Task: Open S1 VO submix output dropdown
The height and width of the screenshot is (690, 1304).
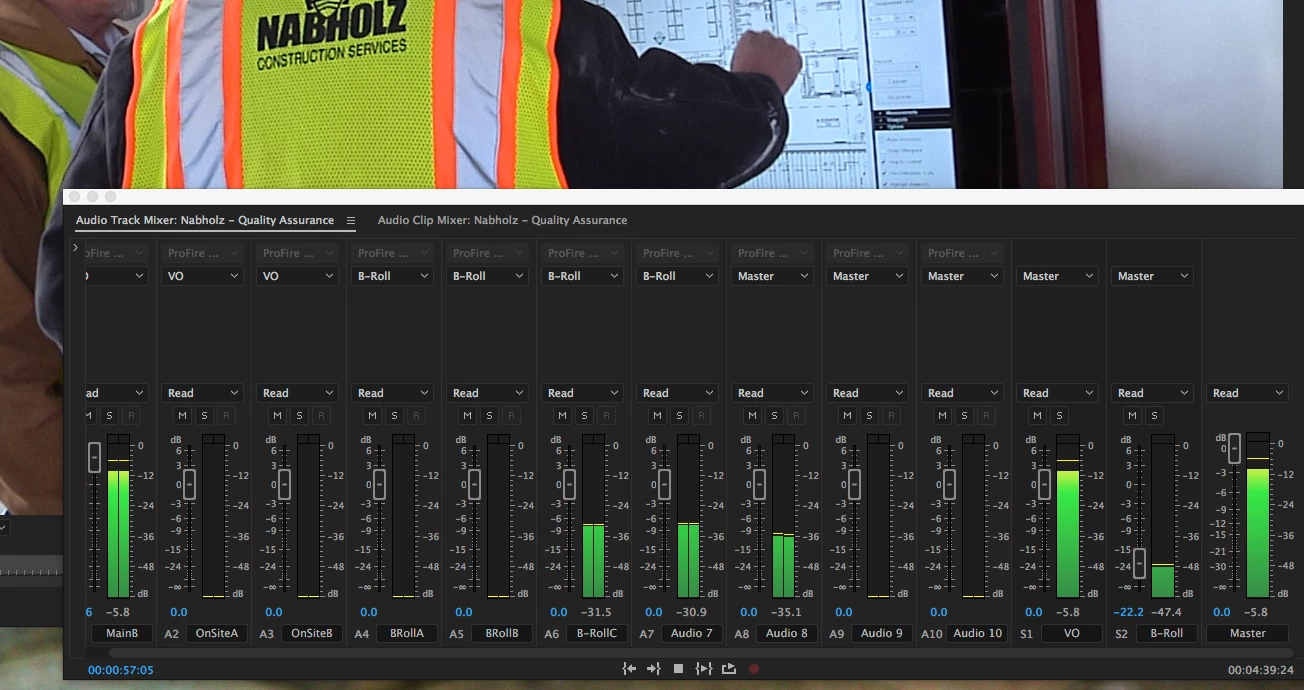Action: click(1058, 276)
